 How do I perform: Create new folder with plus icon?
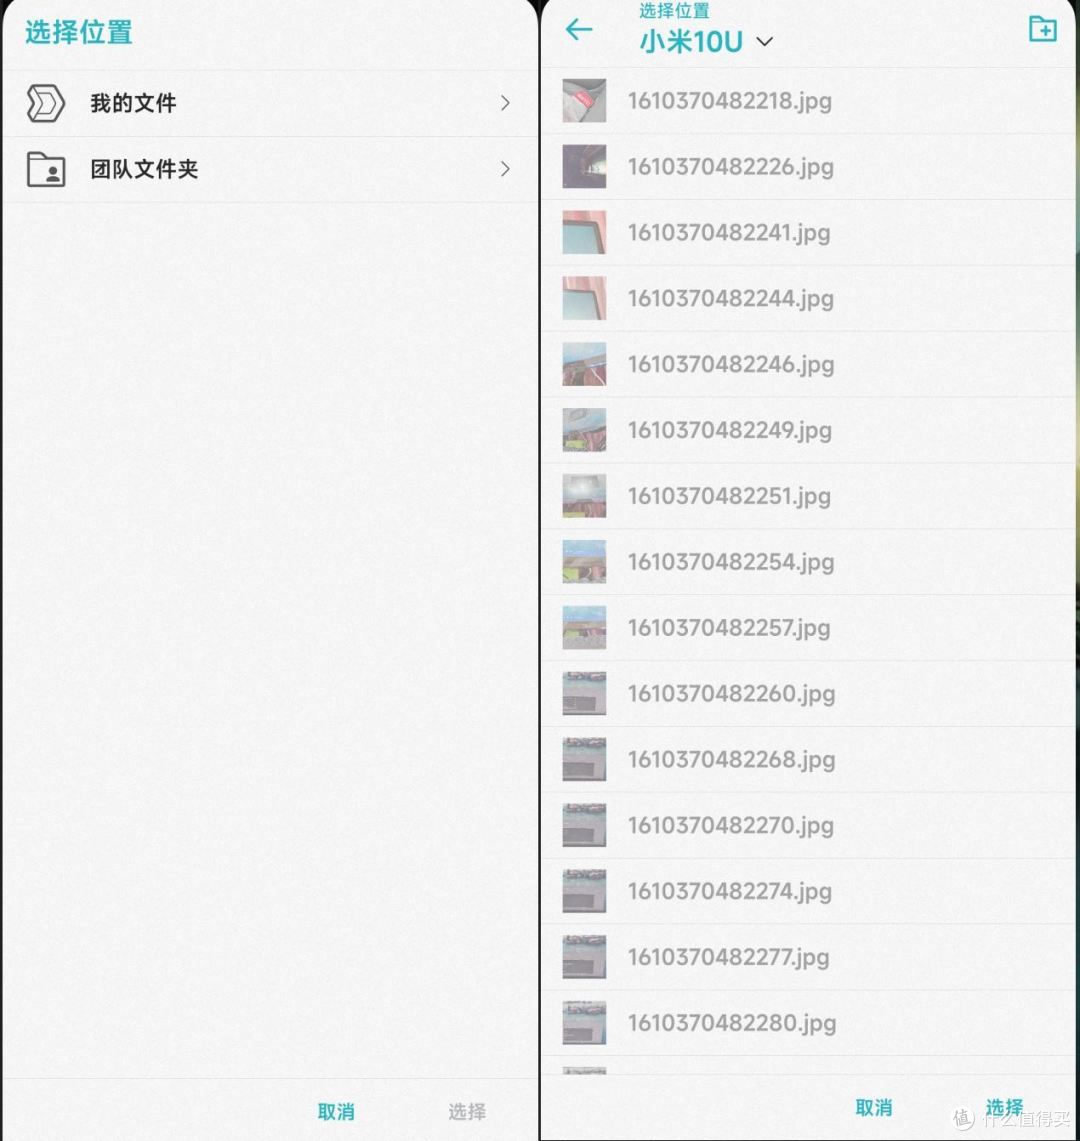1042,29
